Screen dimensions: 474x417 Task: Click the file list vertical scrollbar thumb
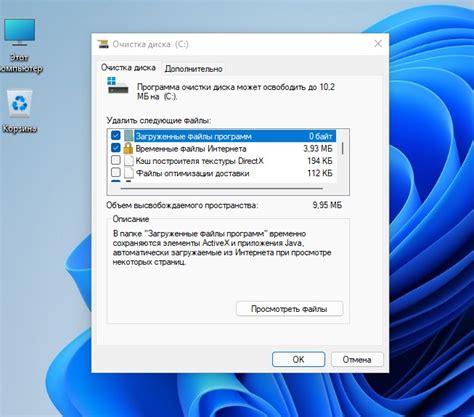pos(343,148)
